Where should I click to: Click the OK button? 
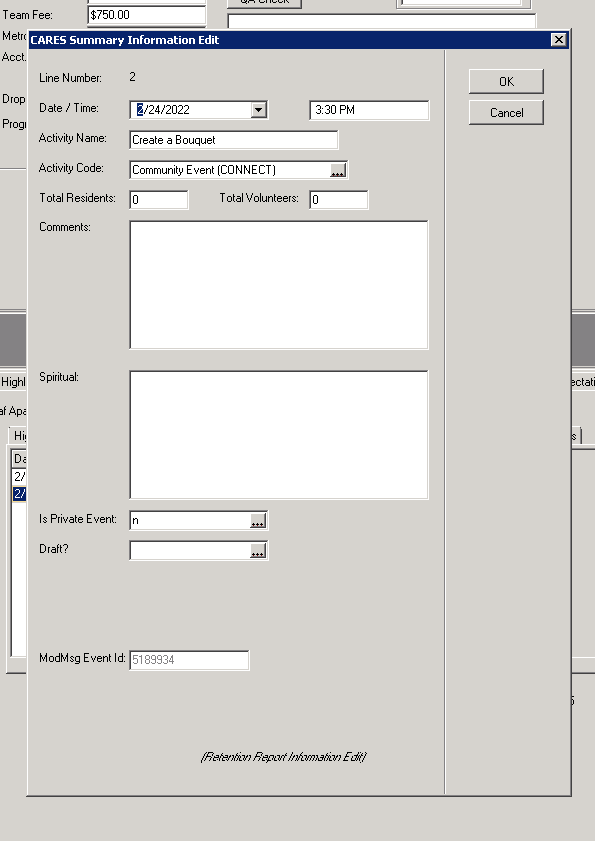coord(506,82)
